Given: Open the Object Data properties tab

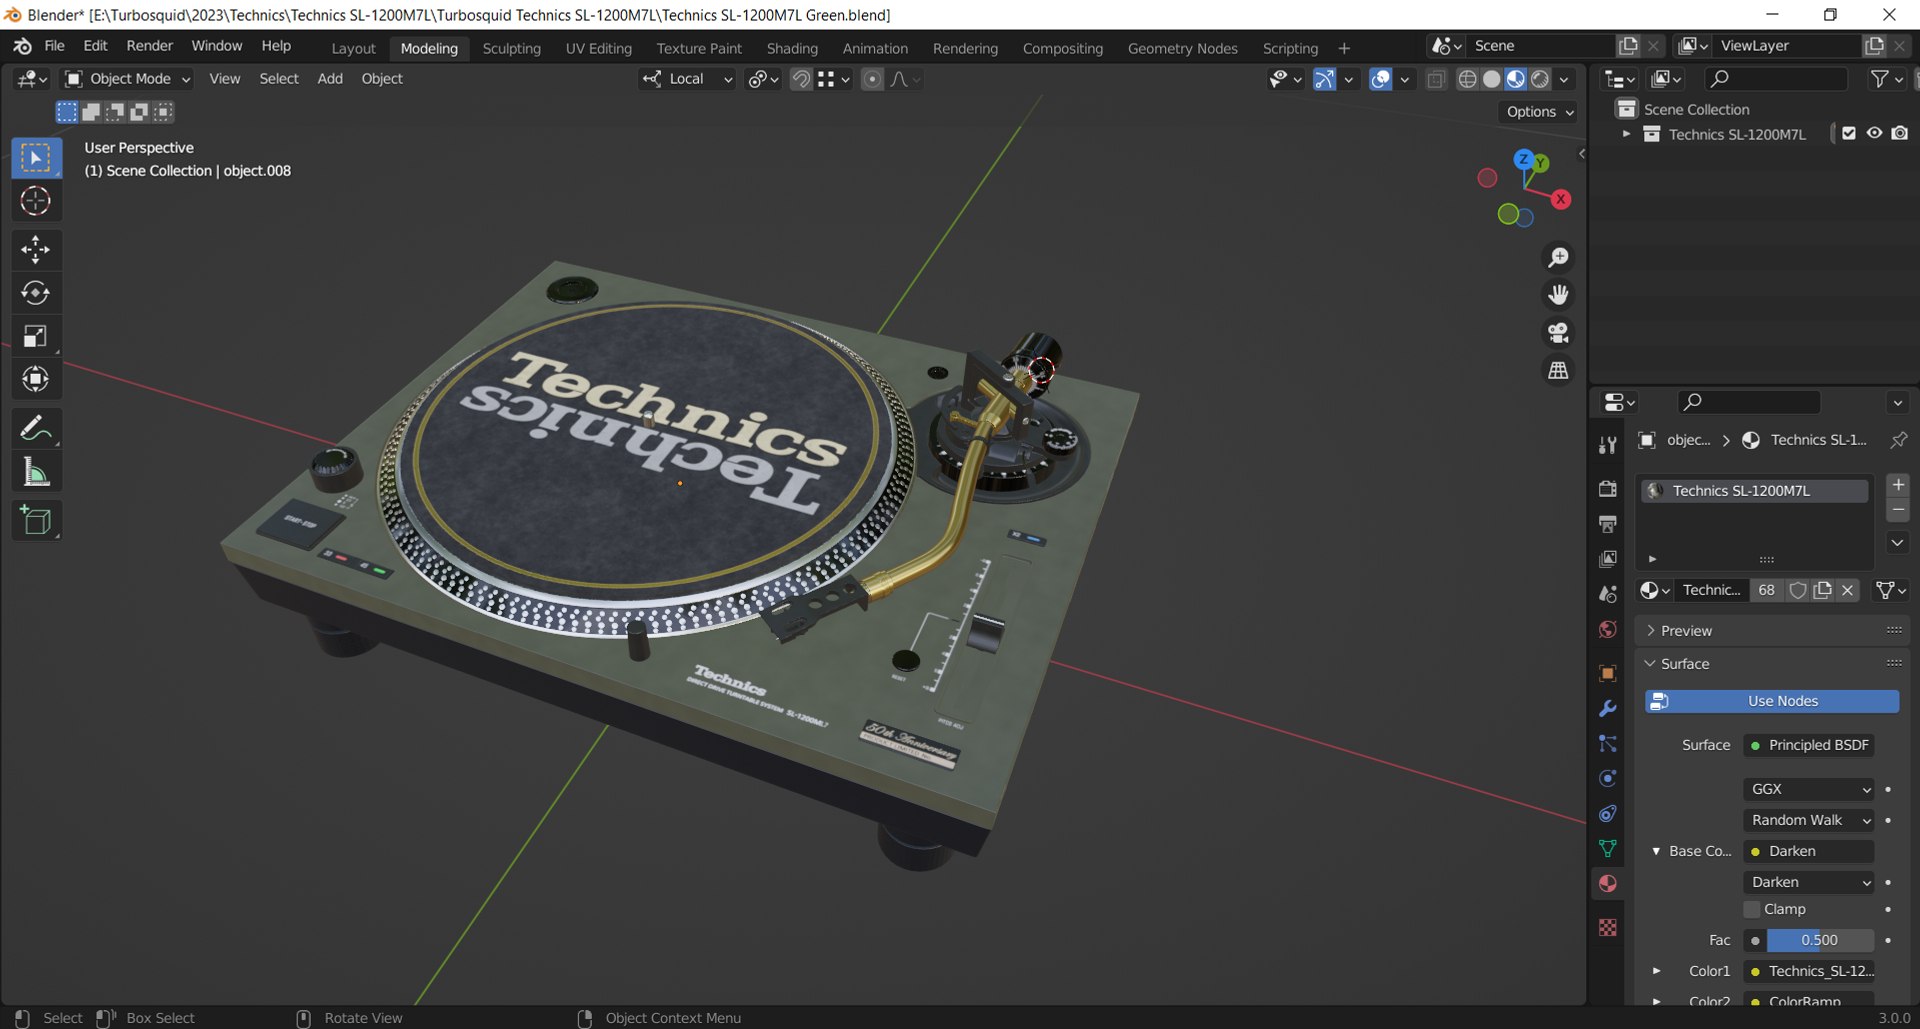Looking at the screenshot, I should tap(1608, 848).
